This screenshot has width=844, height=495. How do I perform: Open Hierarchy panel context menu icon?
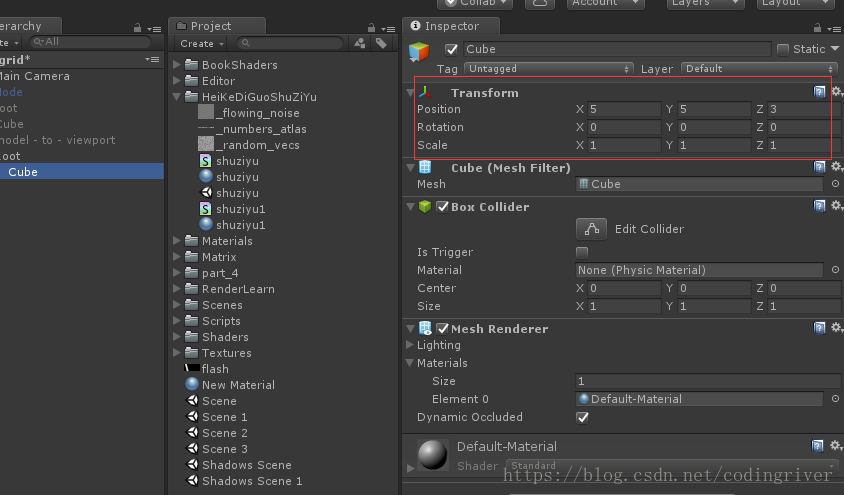(154, 29)
